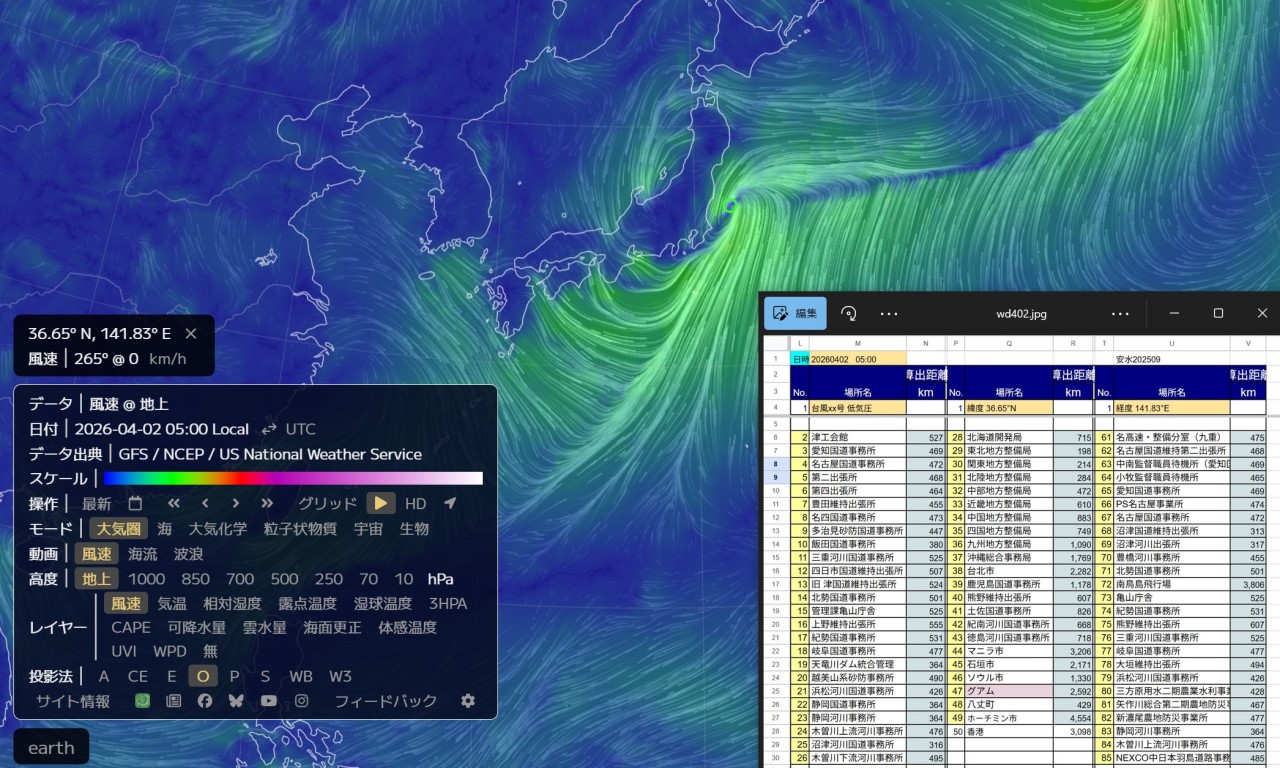Open the Instagram link icon
Screen dimensions: 1280x768
[301, 701]
